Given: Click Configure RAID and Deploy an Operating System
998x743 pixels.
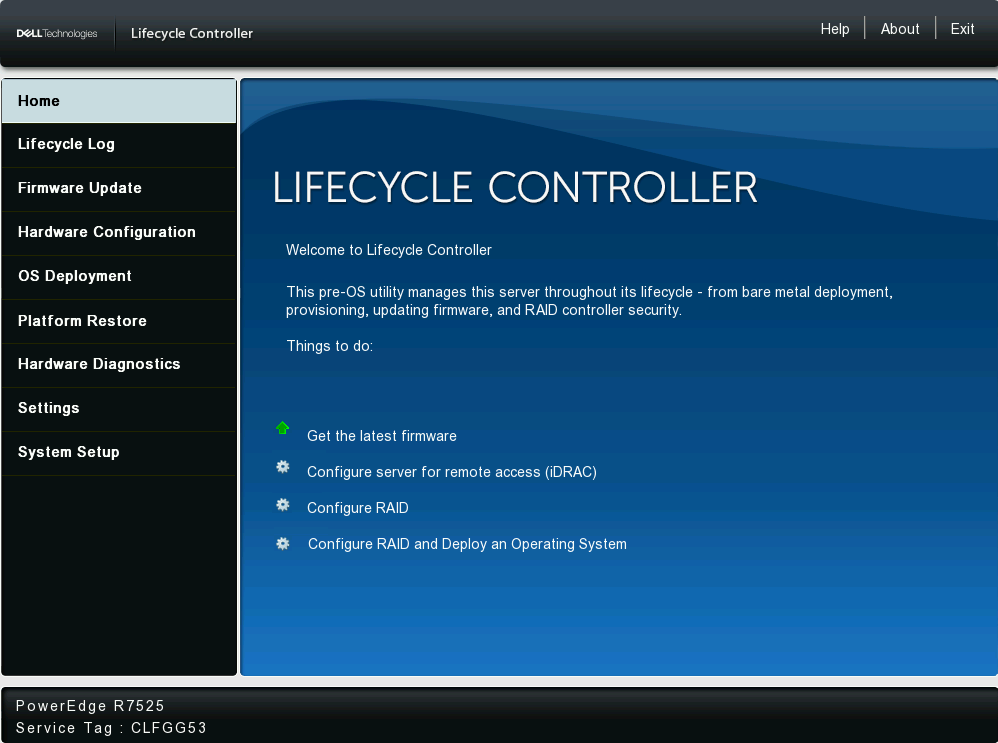Looking at the screenshot, I should (467, 544).
